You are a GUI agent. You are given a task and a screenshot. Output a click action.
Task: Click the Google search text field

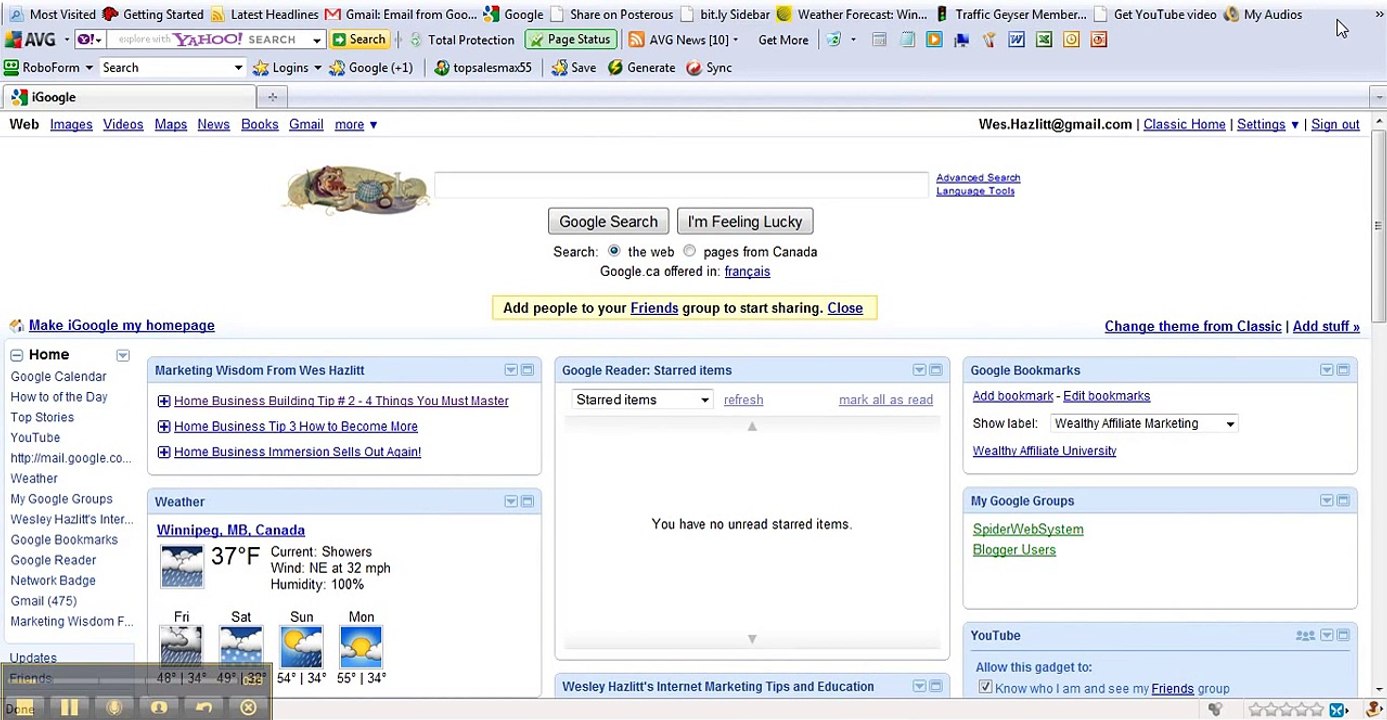coord(682,184)
